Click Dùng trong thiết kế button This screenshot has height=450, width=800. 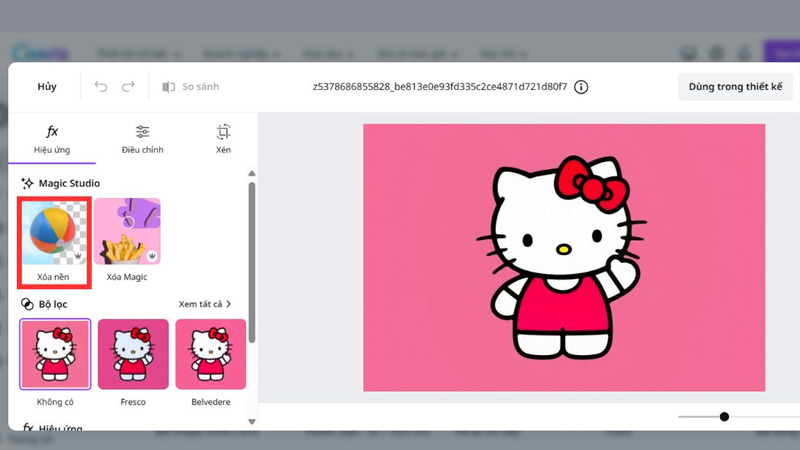tap(735, 87)
